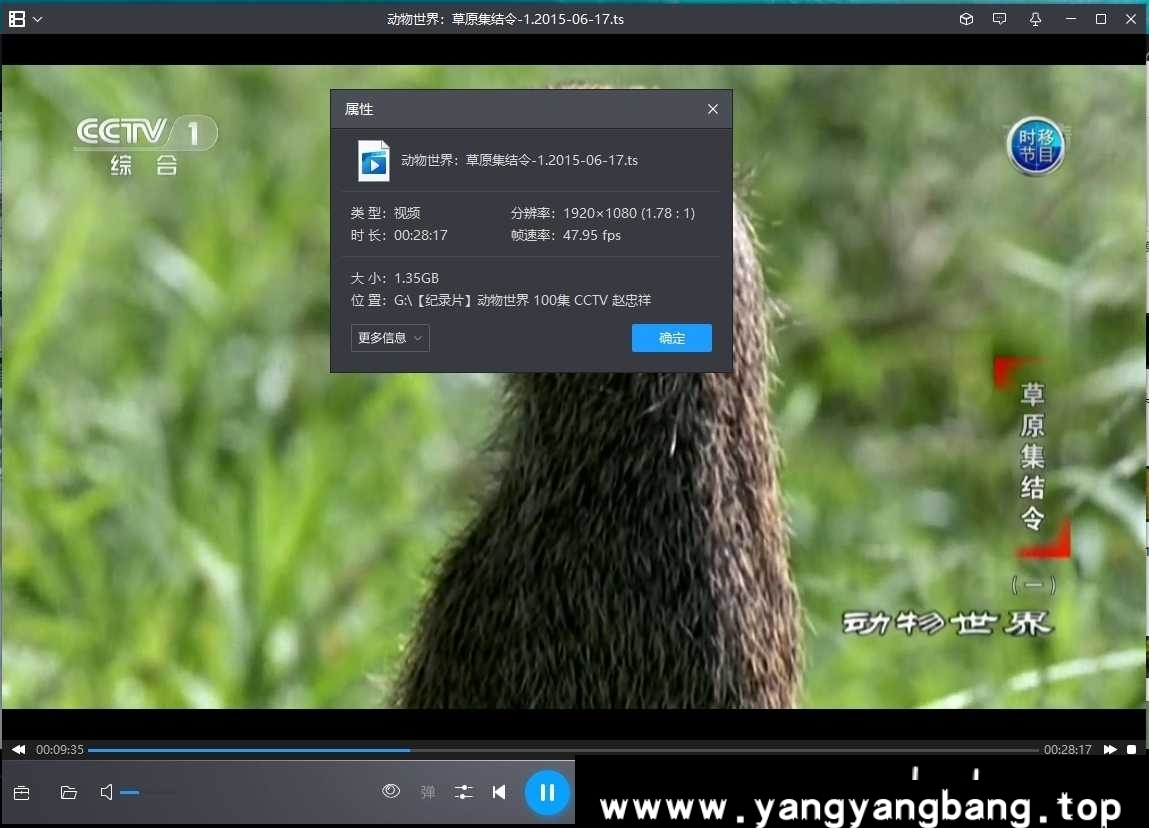Click the mini-mode box icon in title bar
The height and width of the screenshot is (828, 1149).
click(x=965, y=18)
